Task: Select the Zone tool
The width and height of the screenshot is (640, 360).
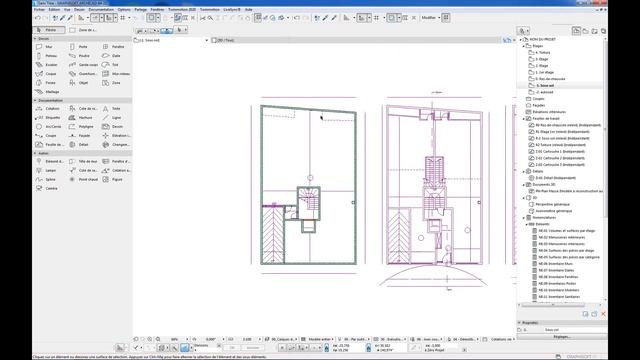Action: pos(111,83)
